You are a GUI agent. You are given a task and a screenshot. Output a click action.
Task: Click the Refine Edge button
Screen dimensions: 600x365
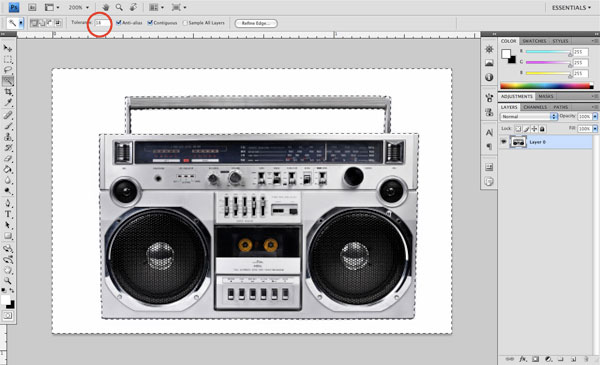pos(256,23)
